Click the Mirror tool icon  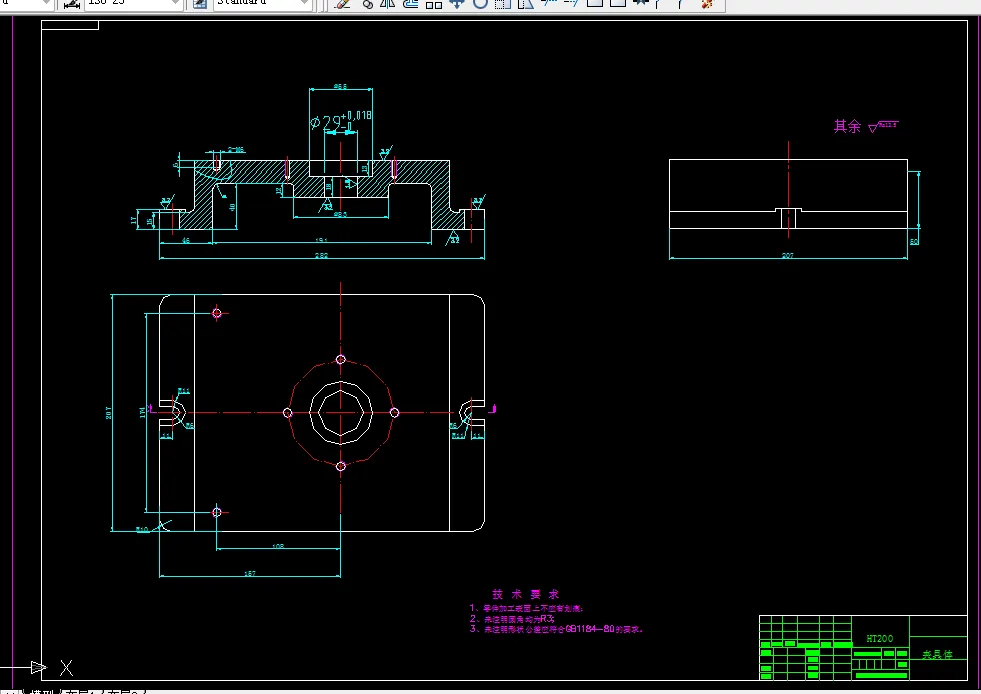click(387, 4)
